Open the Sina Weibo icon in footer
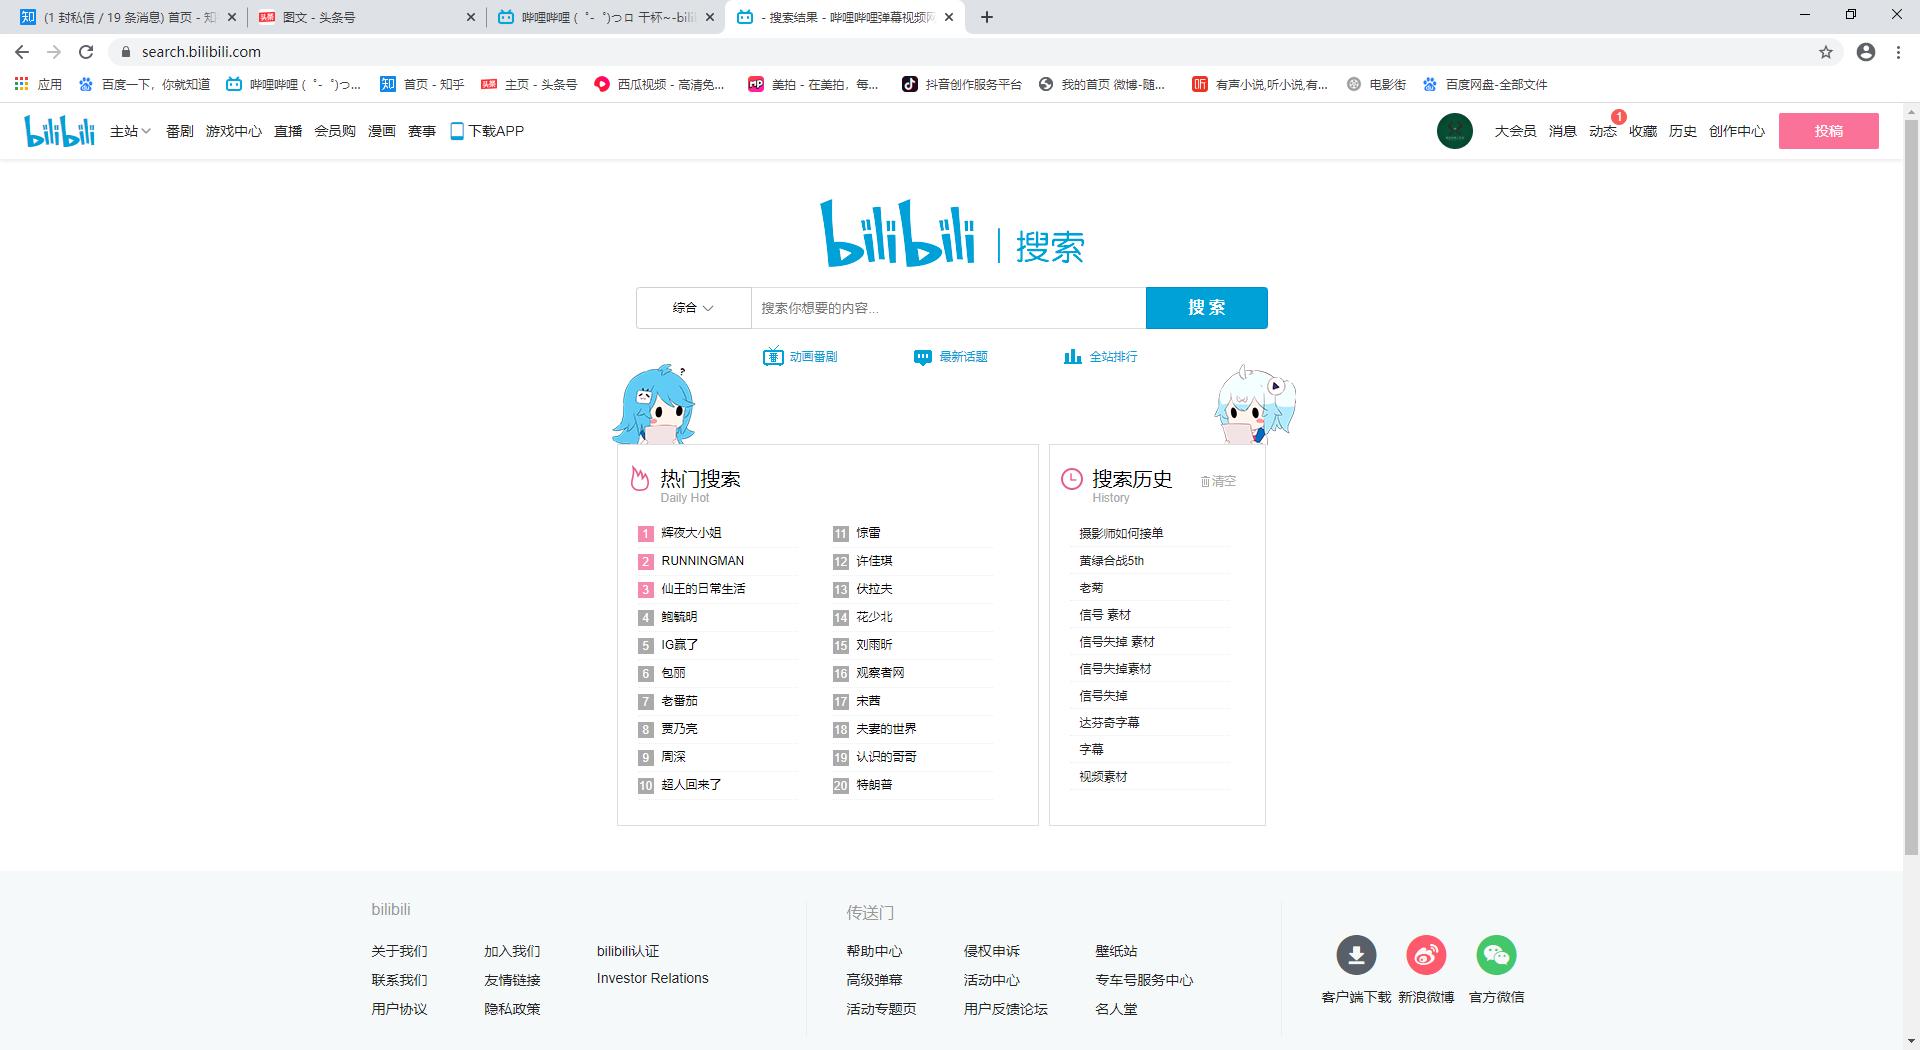Image resolution: width=1920 pixels, height=1050 pixels. [1426, 956]
